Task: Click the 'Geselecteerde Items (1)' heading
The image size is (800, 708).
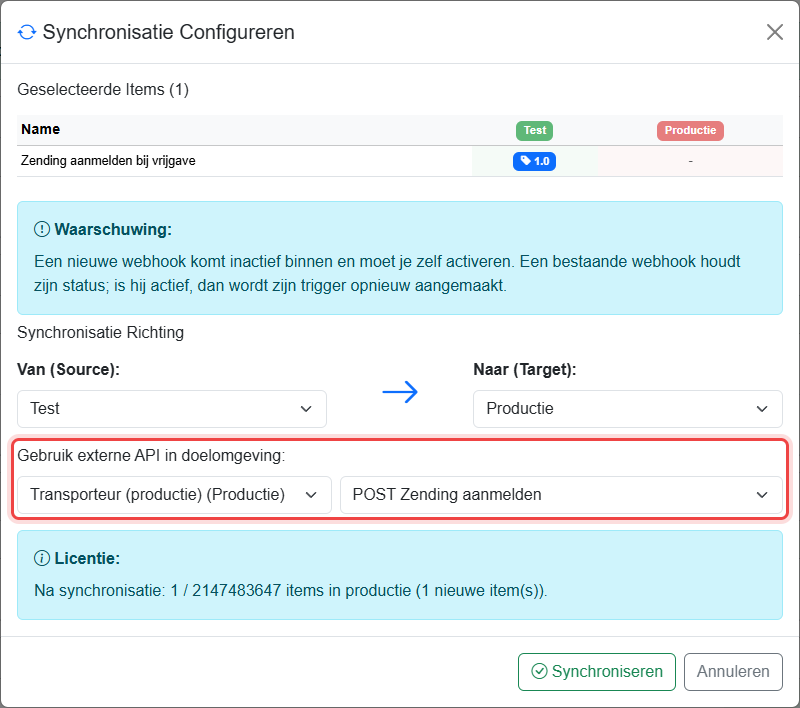Action: 103,90
